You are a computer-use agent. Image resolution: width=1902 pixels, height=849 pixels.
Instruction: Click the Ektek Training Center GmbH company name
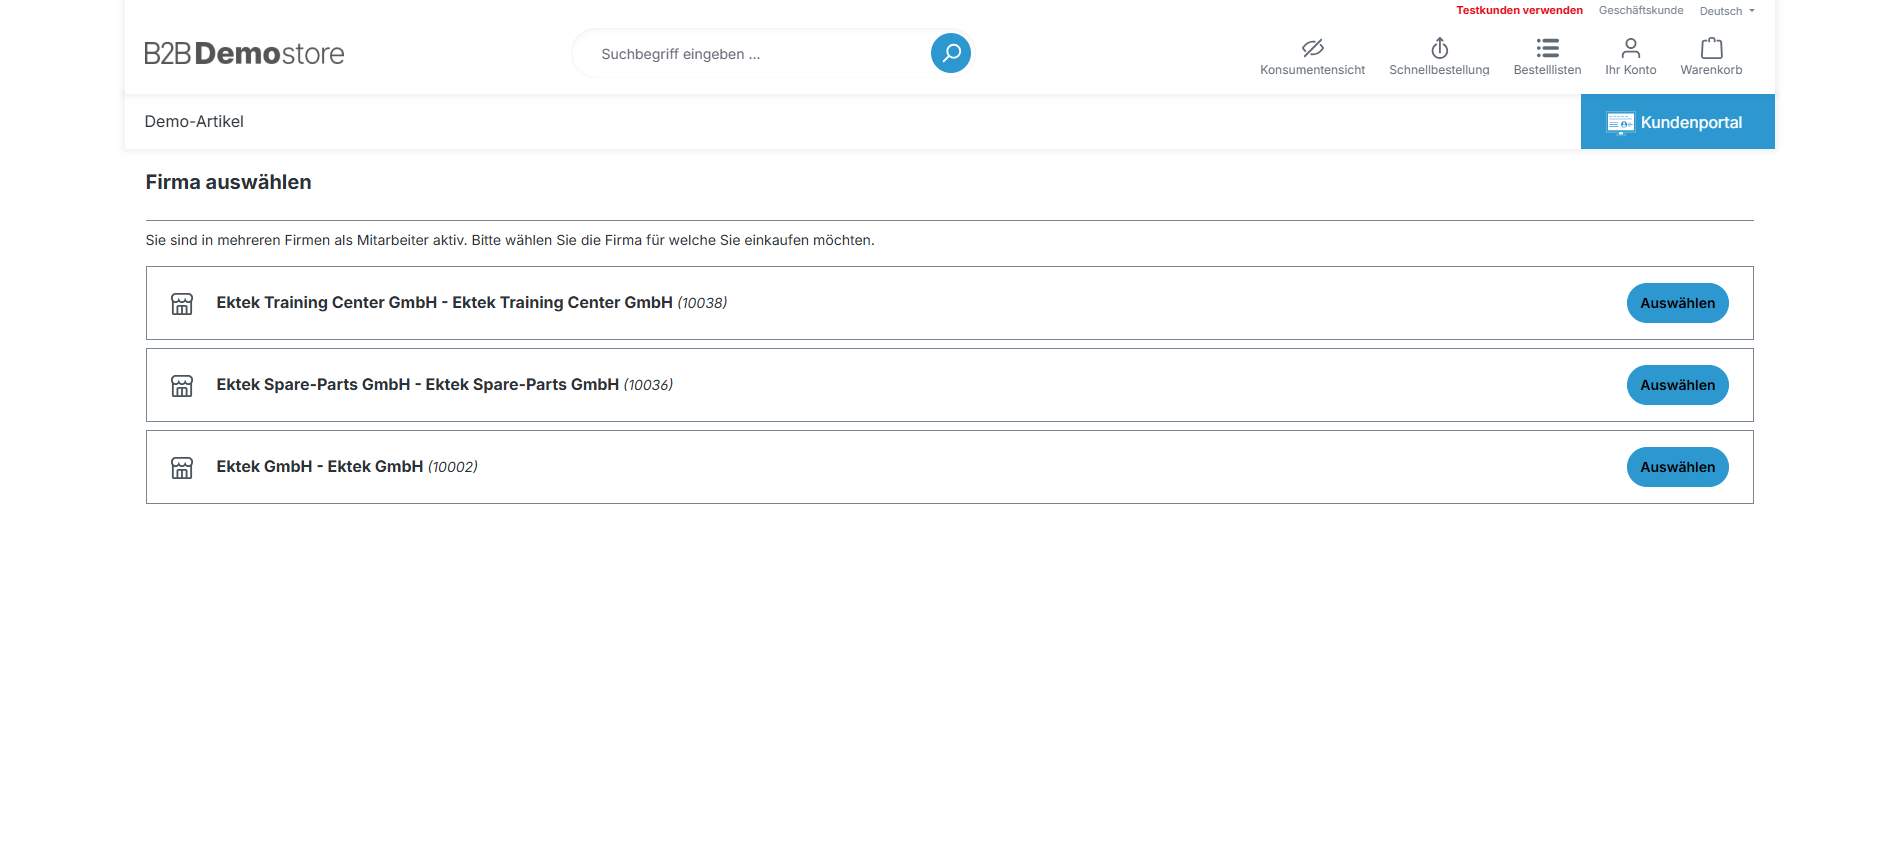(444, 302)
